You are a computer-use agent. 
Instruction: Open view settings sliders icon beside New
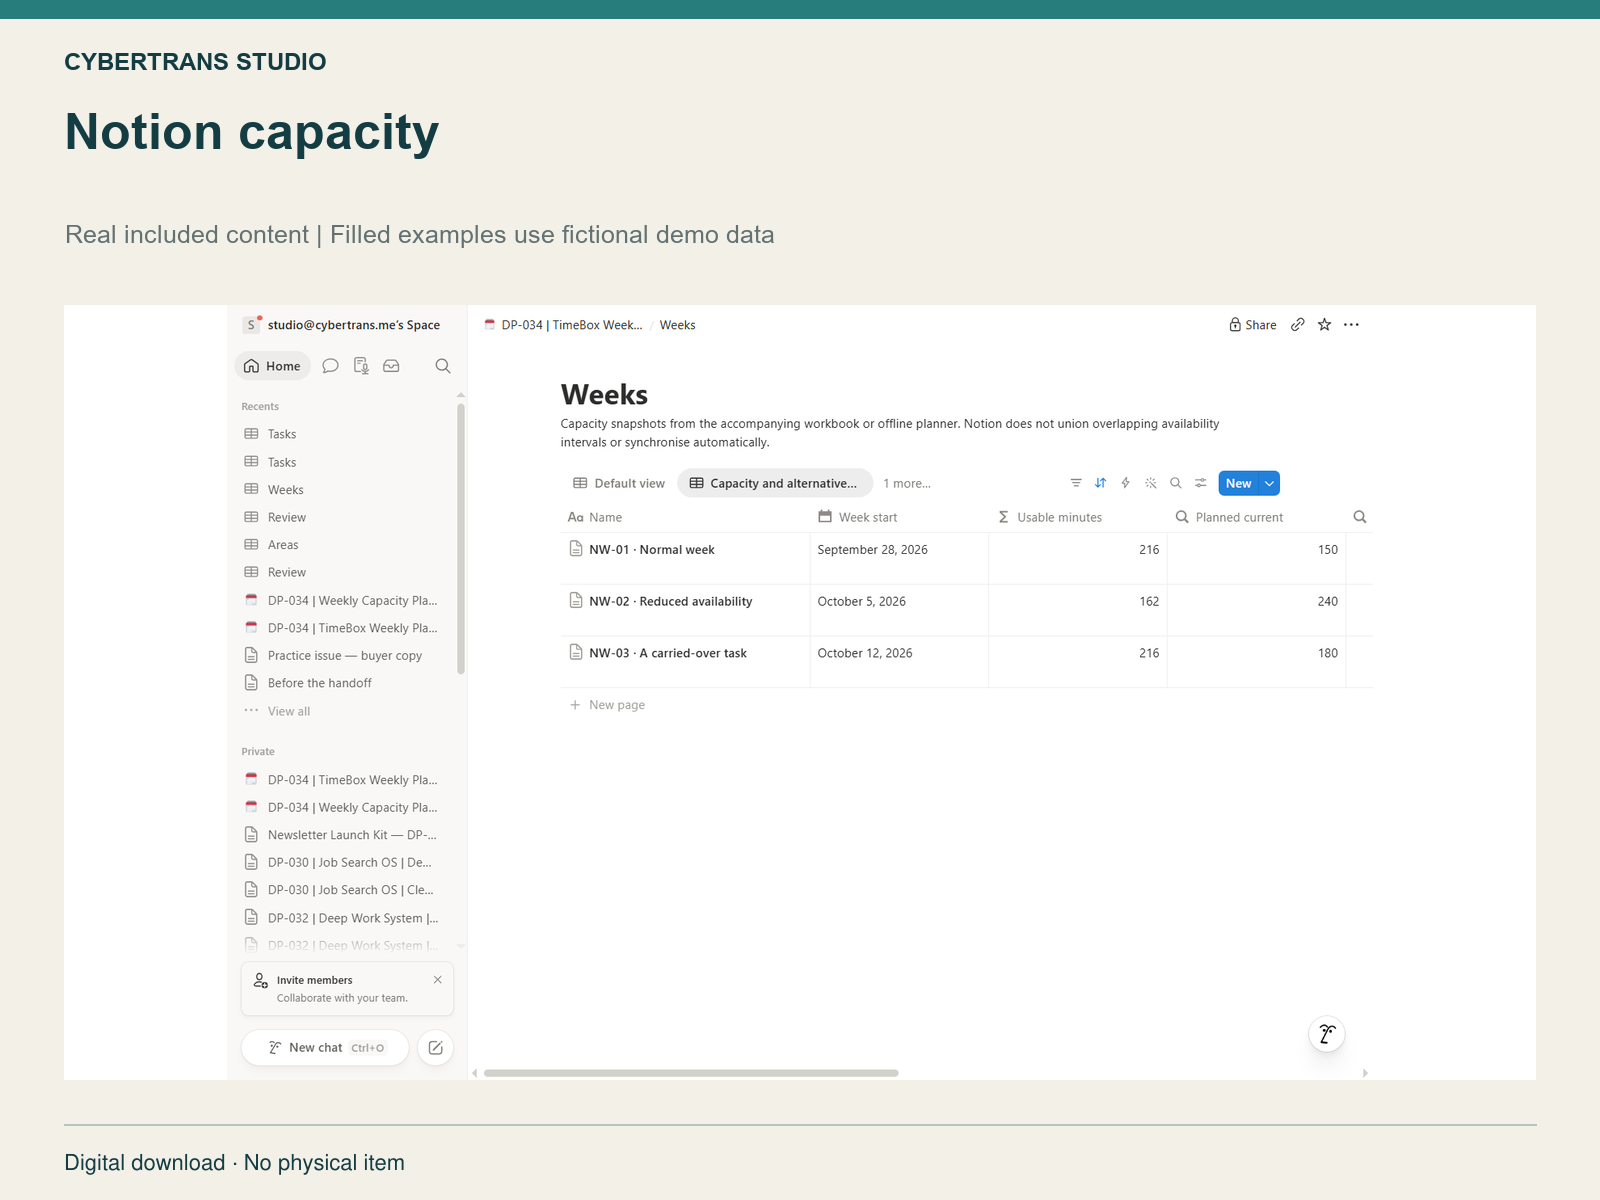pos(1201,483)
